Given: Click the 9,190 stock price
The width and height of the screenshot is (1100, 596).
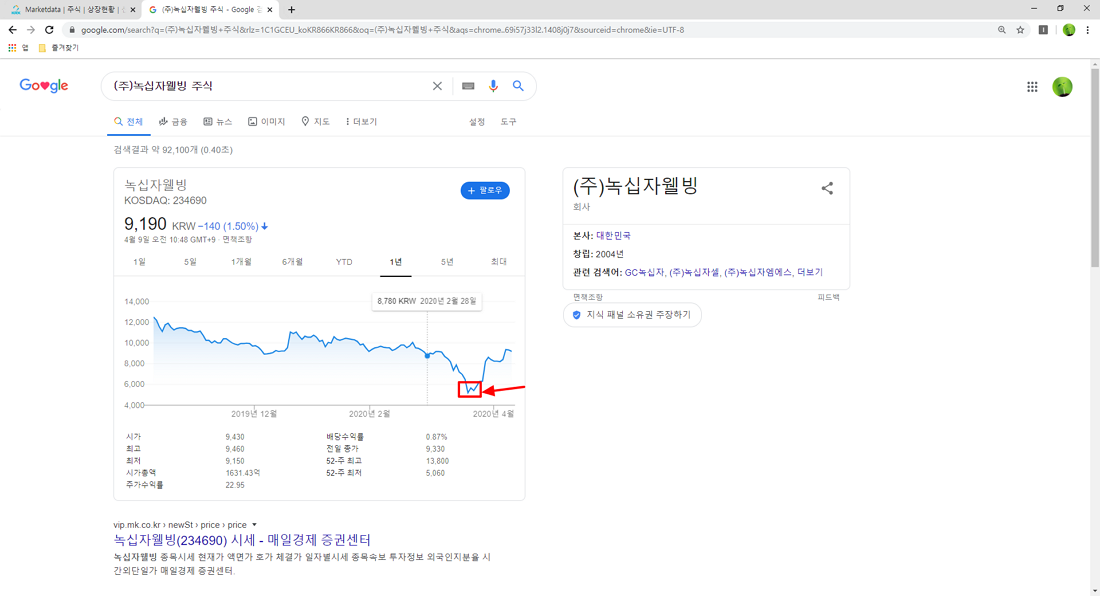Looking at the screenshot, I should click(x=145, y=224).
